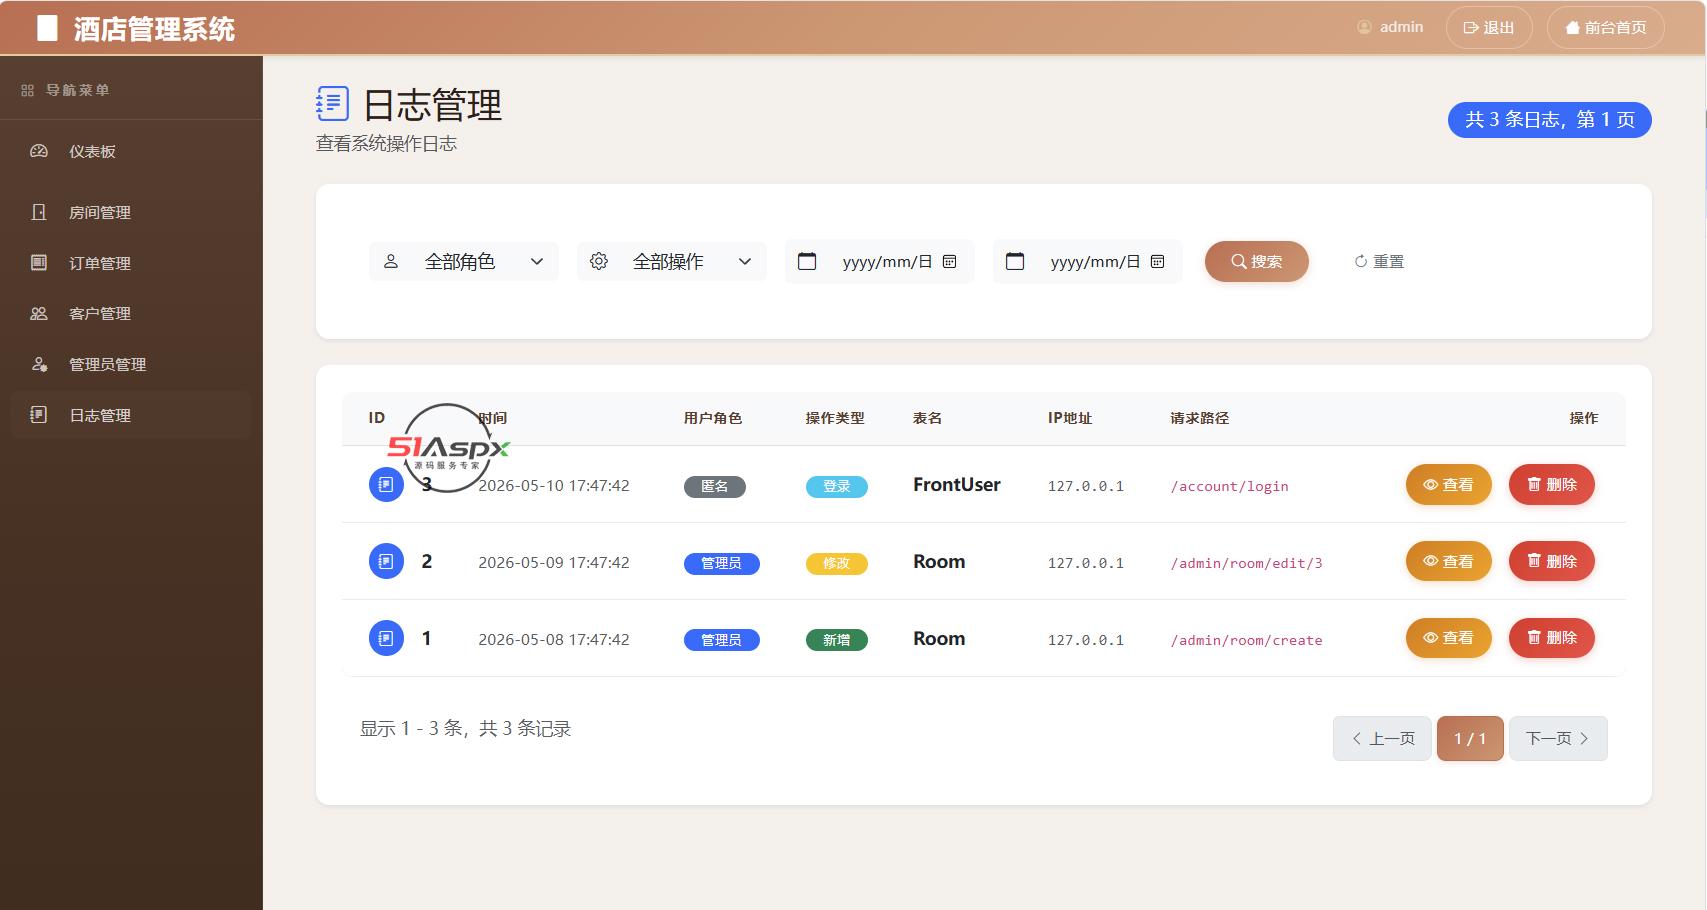Click the hotel system logo icon
This screenshot has height=910, width=1707.
point(47,28)
